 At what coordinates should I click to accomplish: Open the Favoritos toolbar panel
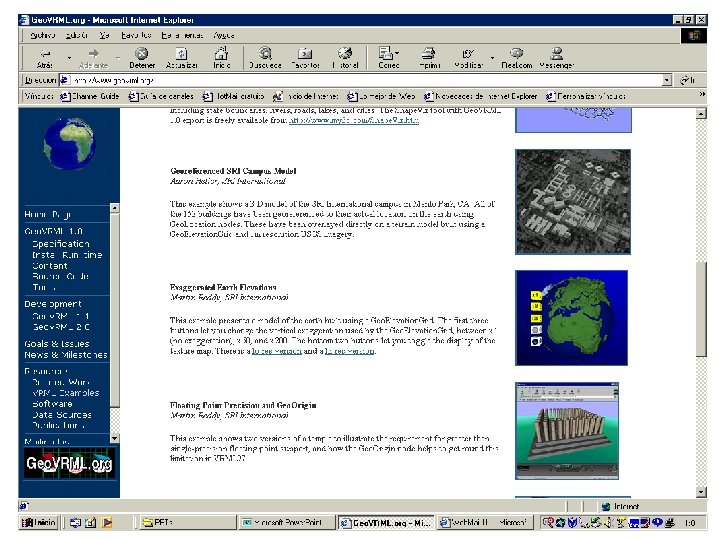click(x=305, y=57)
